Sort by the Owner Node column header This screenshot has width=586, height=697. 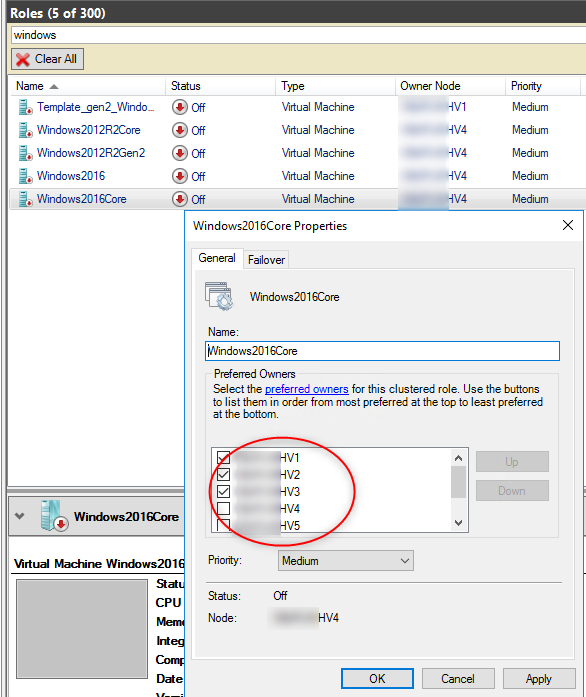tap(450, 86)
